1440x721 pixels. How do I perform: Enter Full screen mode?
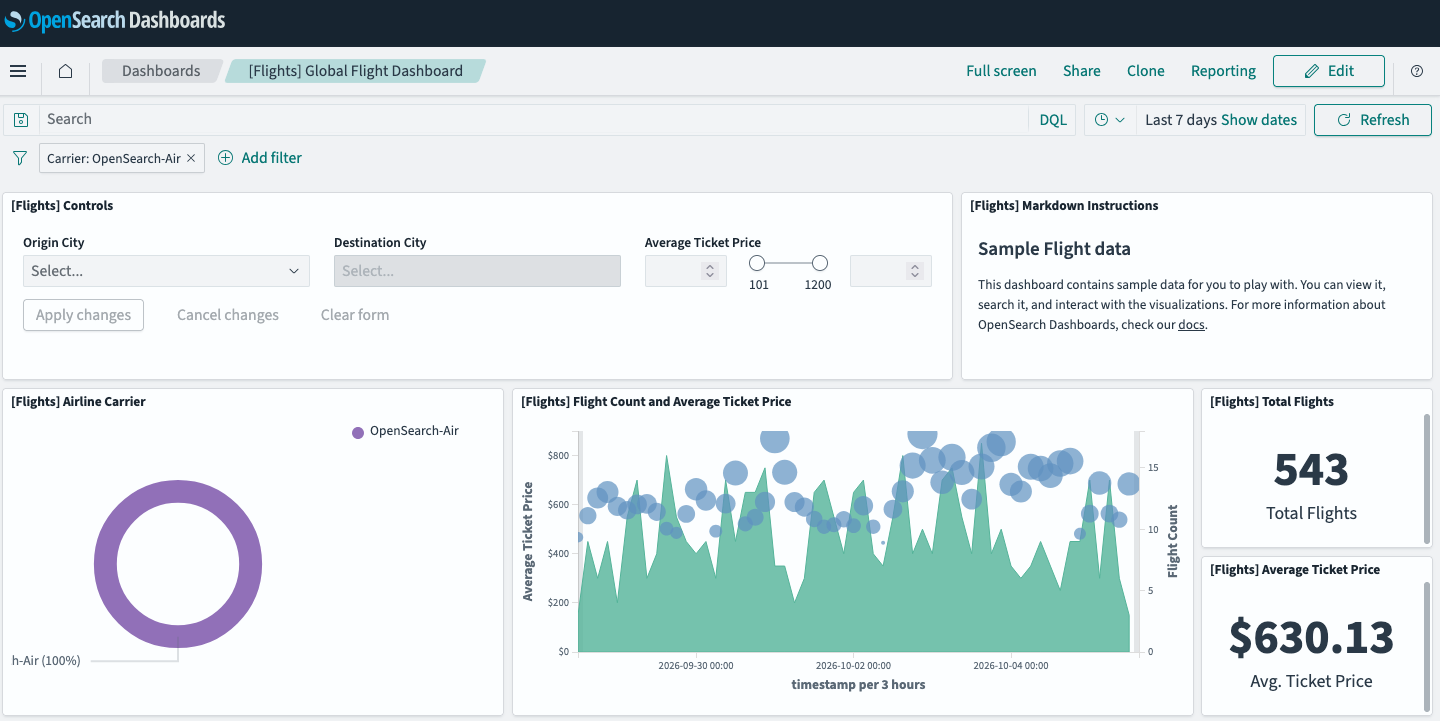(1001, 71)
